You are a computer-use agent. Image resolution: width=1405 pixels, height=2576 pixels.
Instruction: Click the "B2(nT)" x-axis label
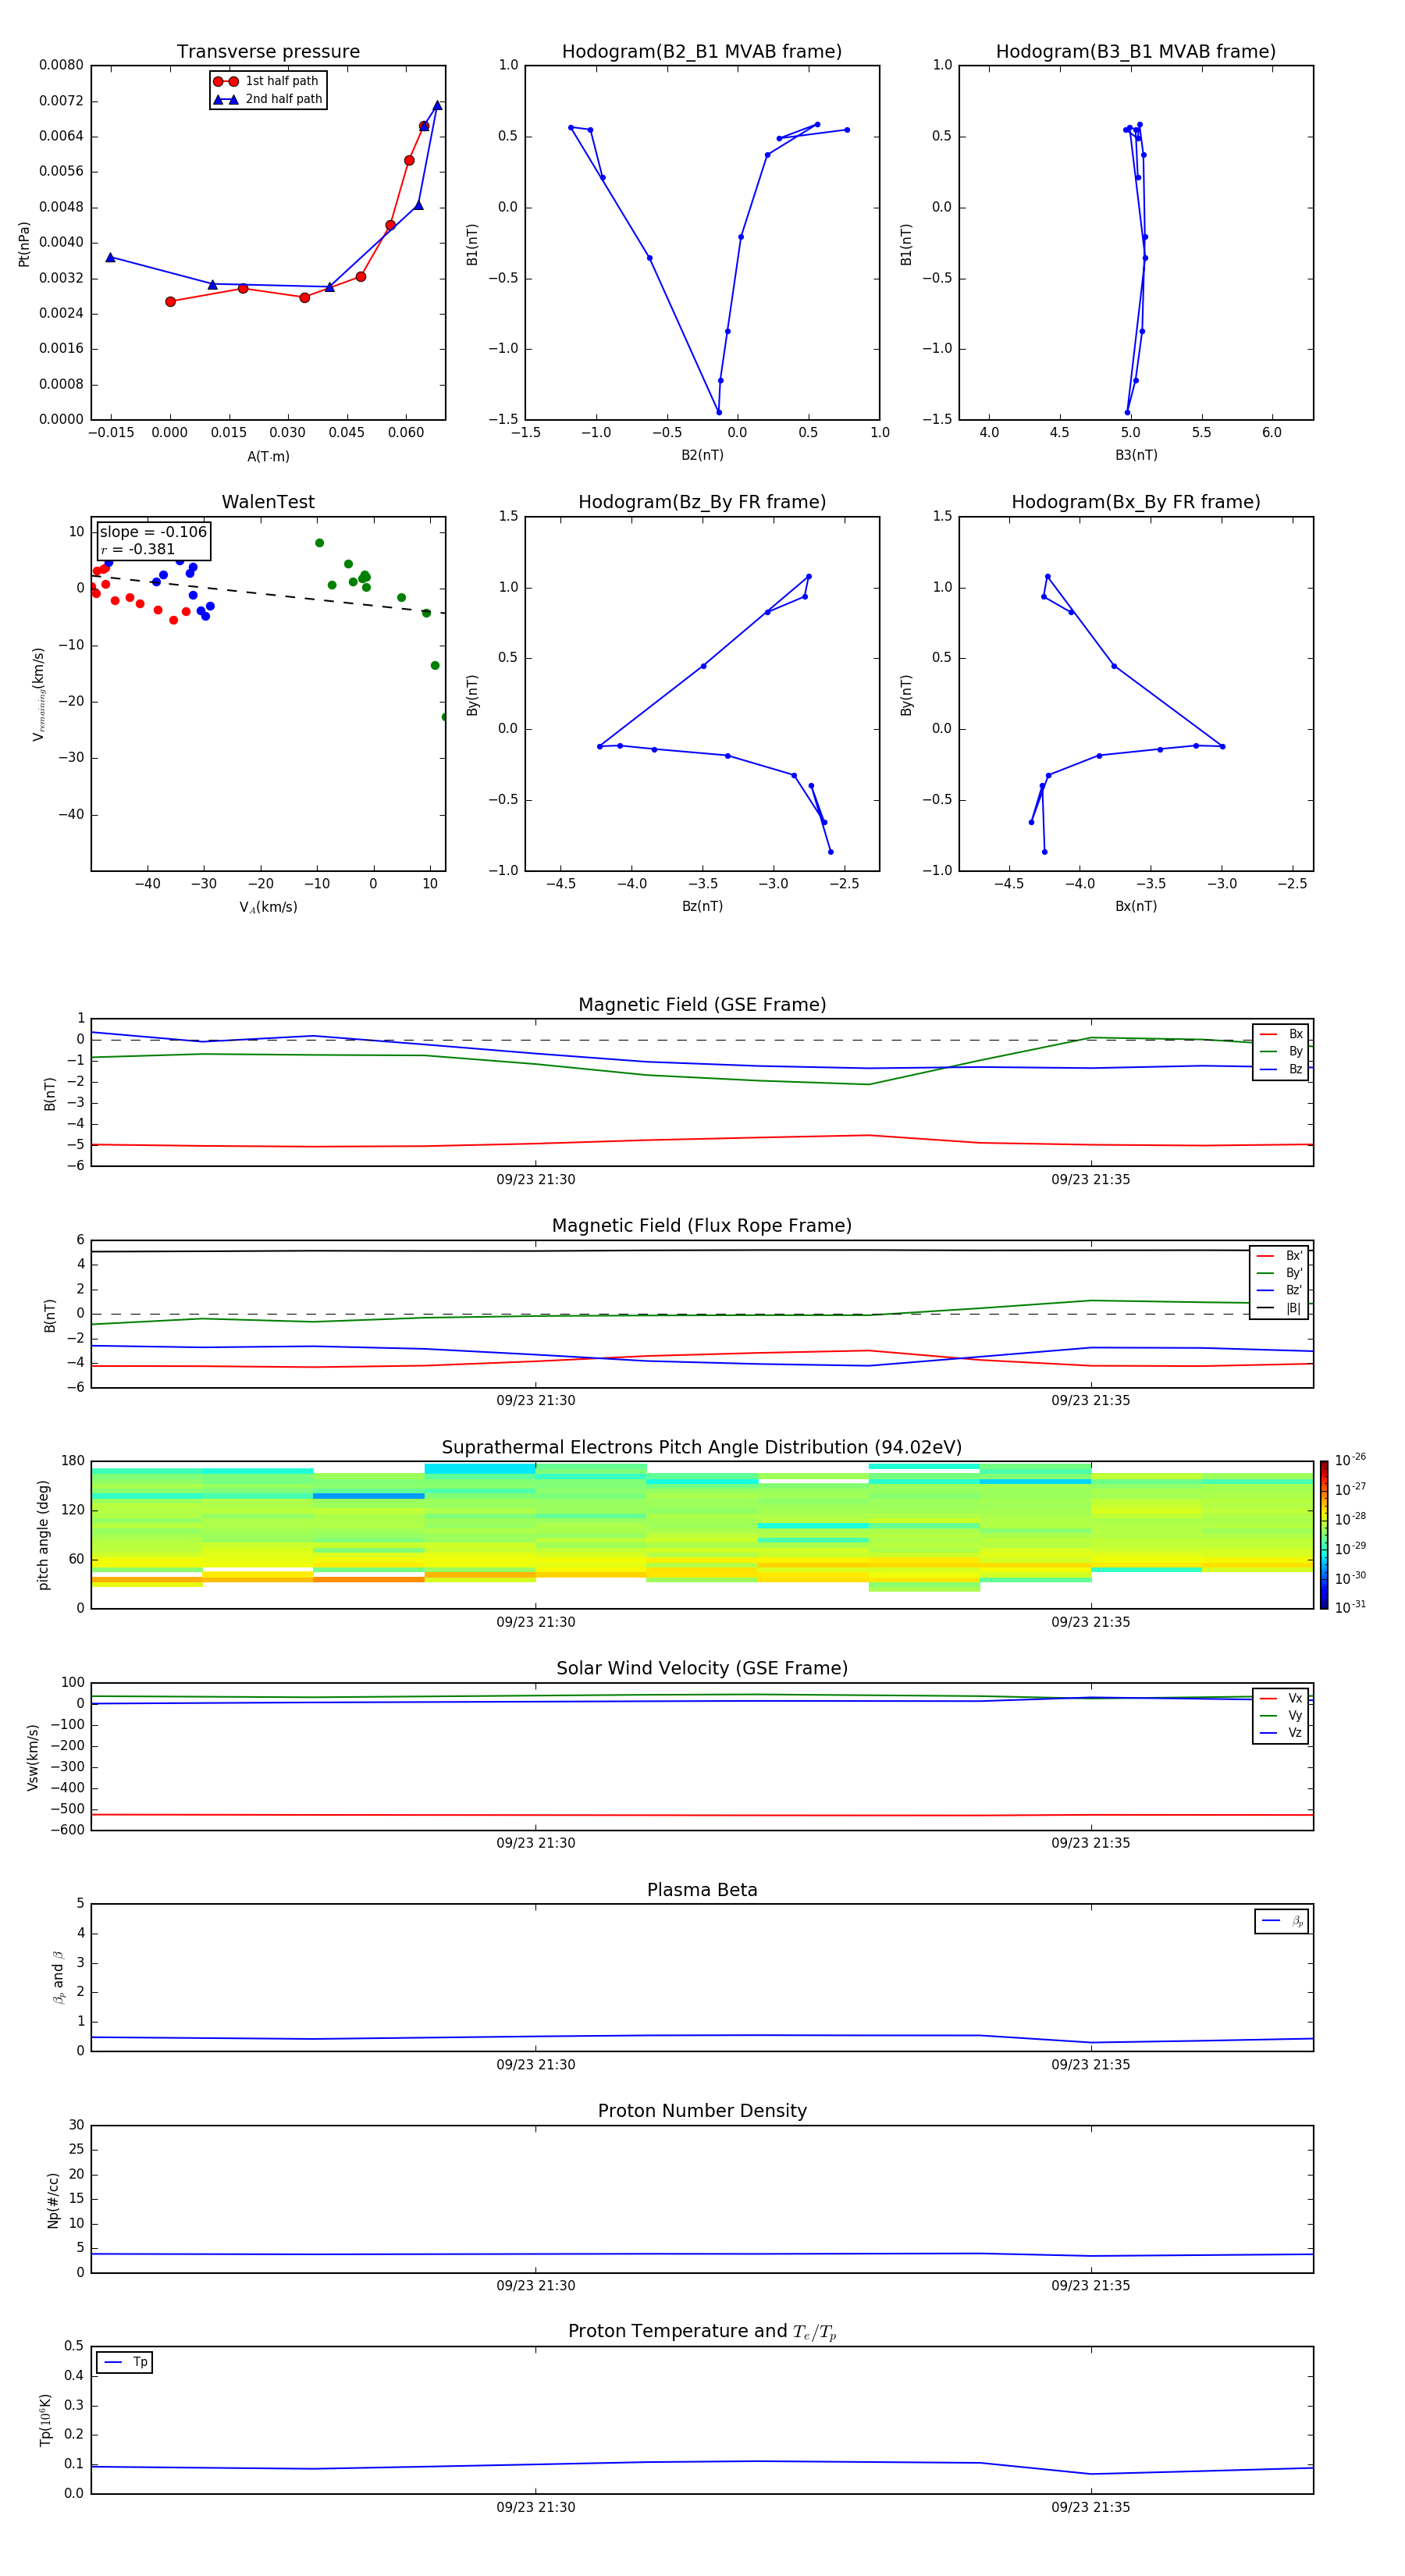point(702,455)
